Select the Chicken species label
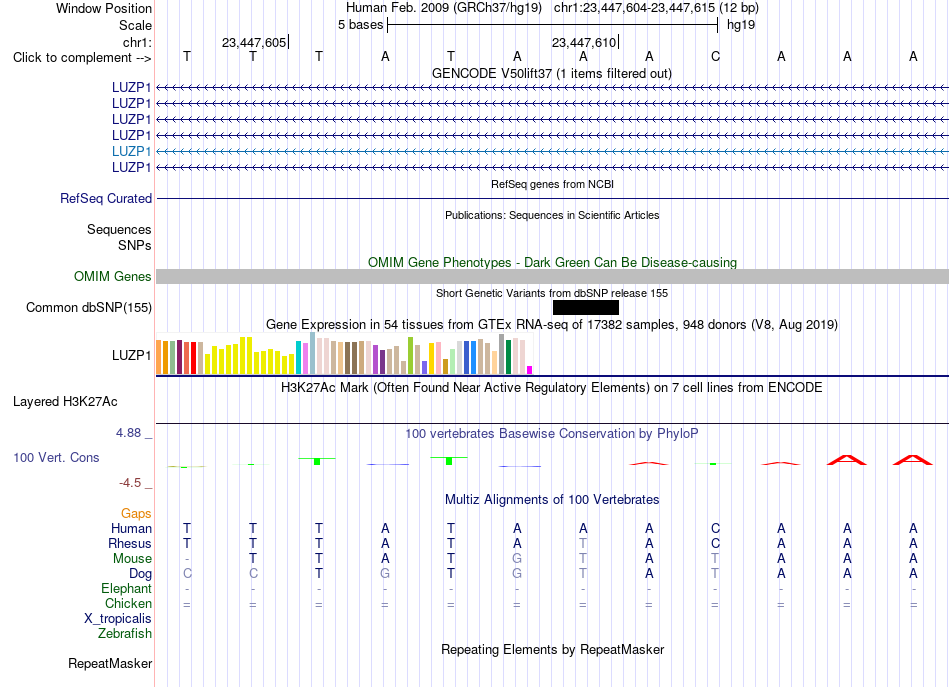Screen dimensions: 950x687 [128, 603]
